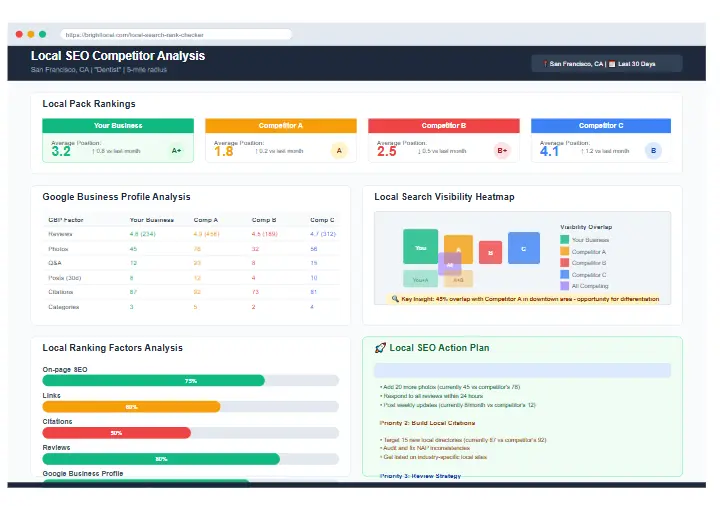Click the orange Links progress bar
720x506 pixels.
click(x=191, y=407)
